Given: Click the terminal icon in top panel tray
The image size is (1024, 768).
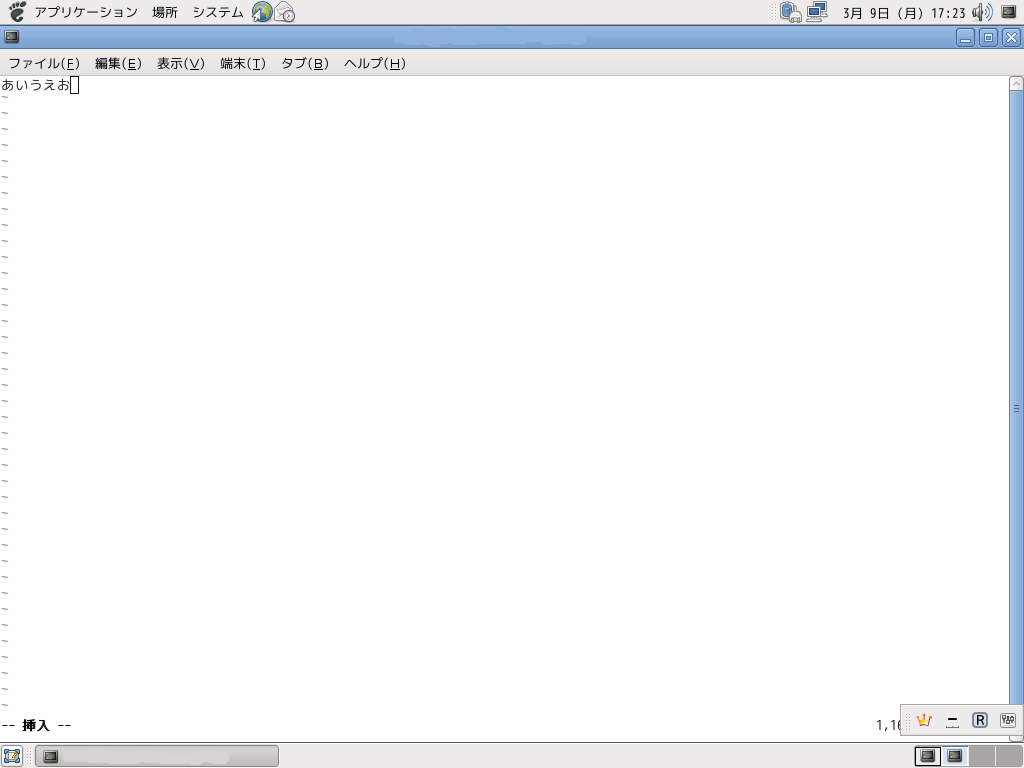Looking at the screenshot, I should 1009,12.
